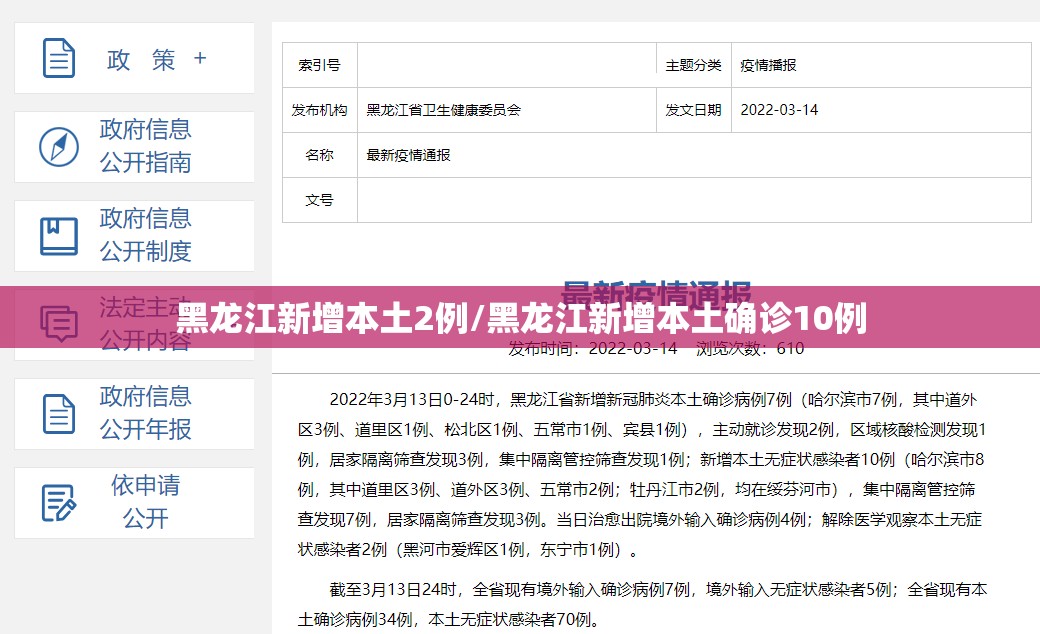This screenshot has width=1040, height=634.
Task: Select the 发布机构 label cell
Action: coord(320,110)
